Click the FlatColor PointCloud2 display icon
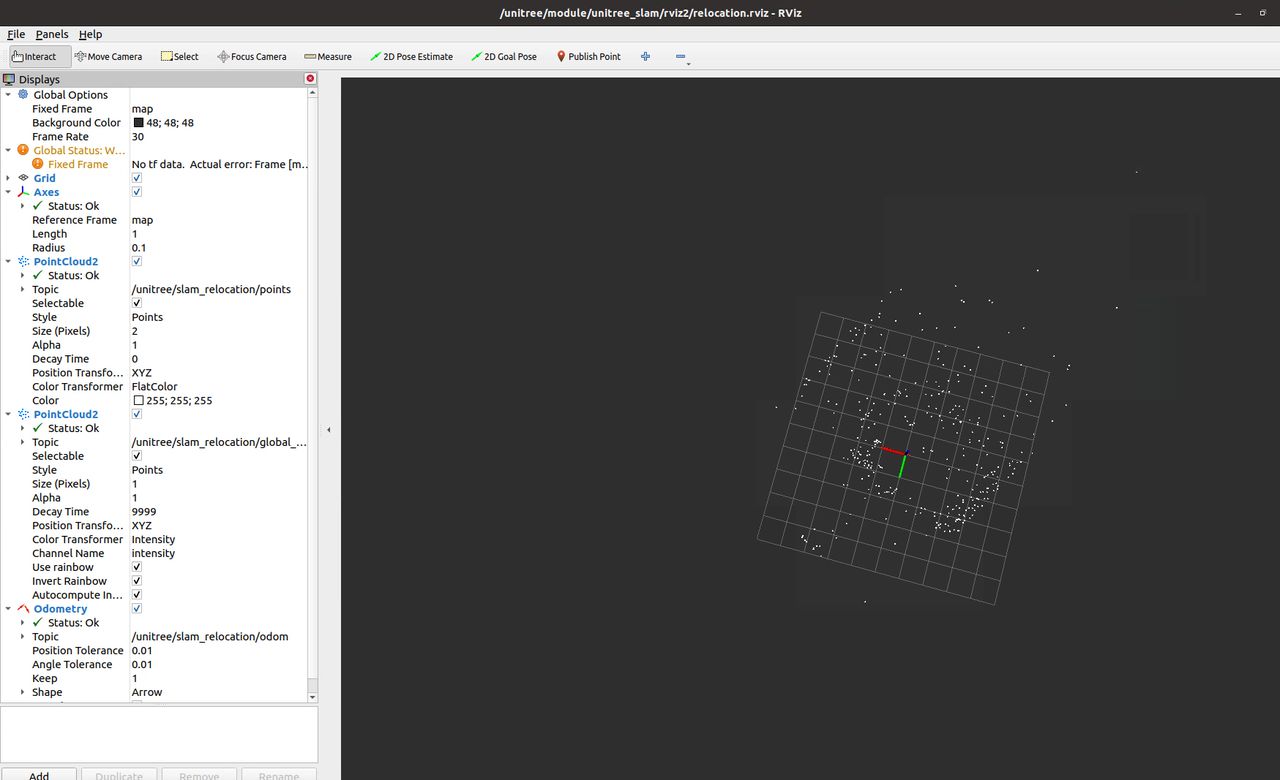The width and height of the screenshot is (1280, 780). 23,261
